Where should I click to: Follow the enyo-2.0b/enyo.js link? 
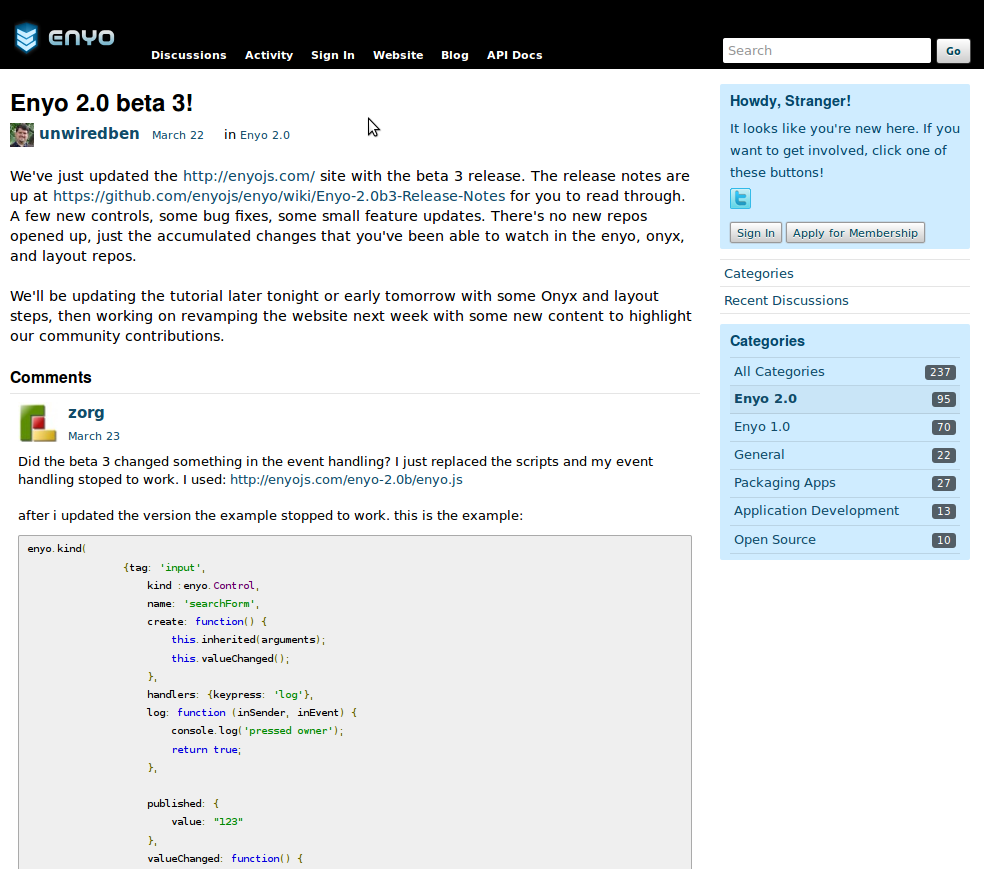point(346,479)
